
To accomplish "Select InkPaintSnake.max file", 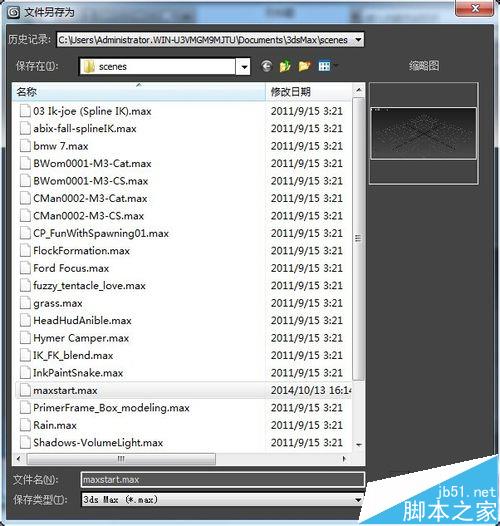I will pos(78,373).
